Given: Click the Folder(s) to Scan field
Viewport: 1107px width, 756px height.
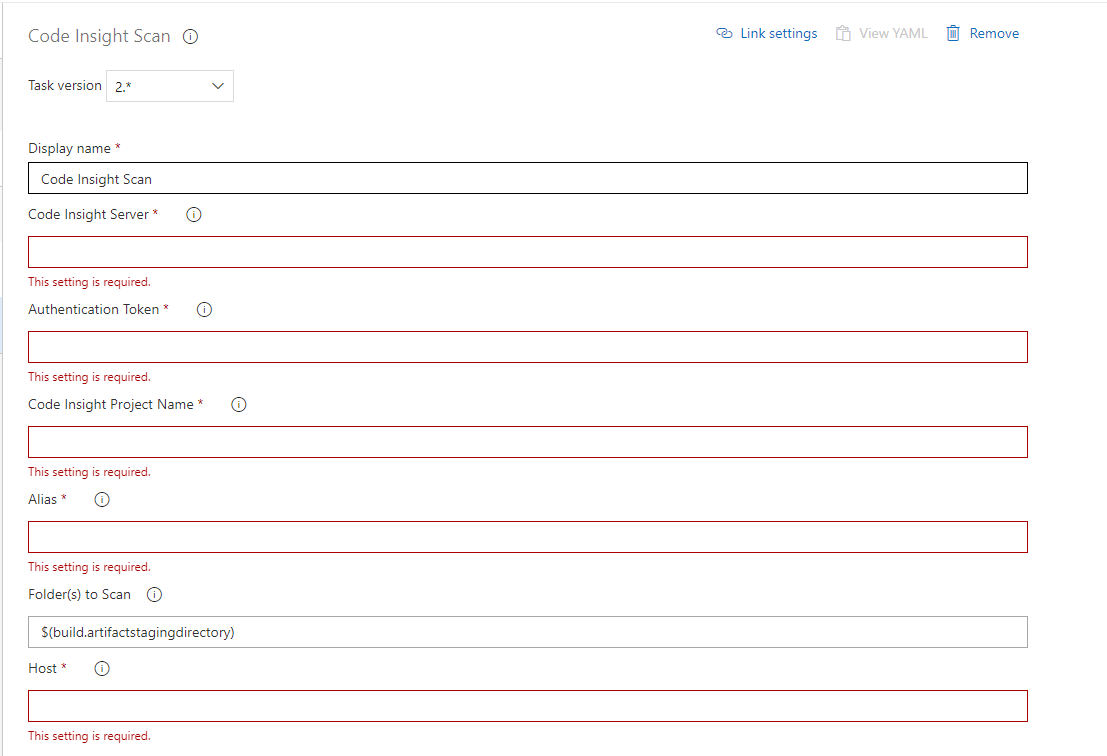Looking at the screenshot, I should pyautogui.click(x=527, y=632).
